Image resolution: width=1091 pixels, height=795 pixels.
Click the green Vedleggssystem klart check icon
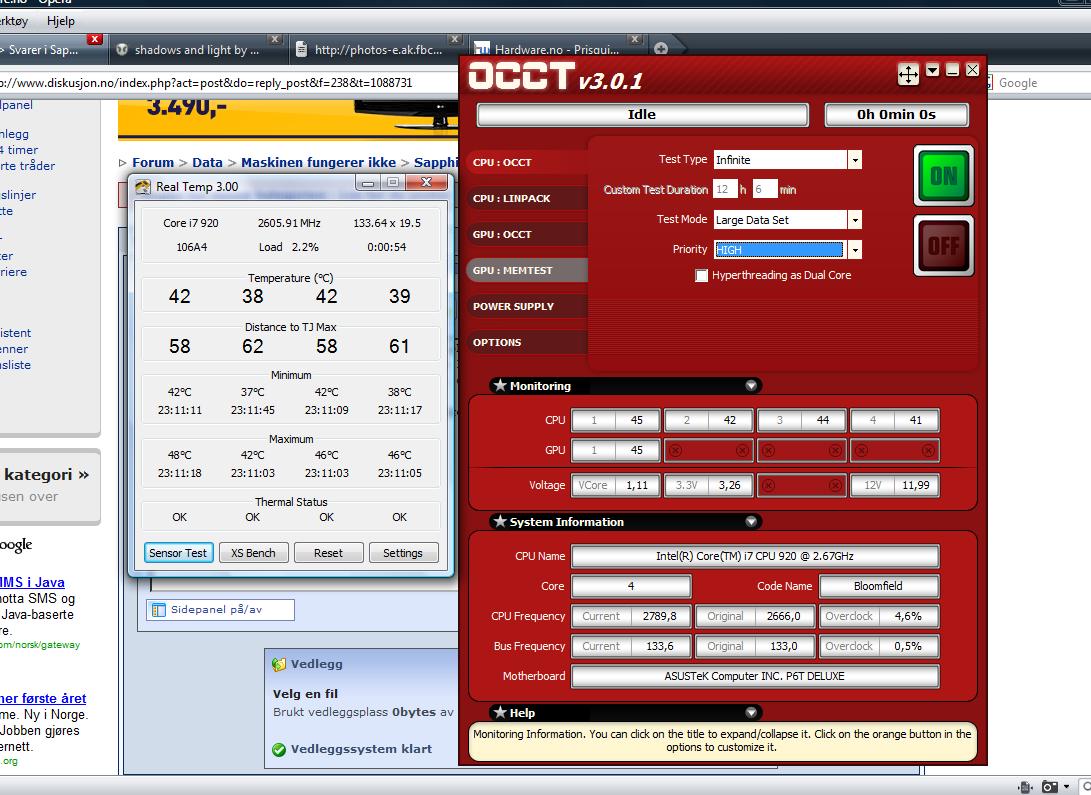pos(279,750)
